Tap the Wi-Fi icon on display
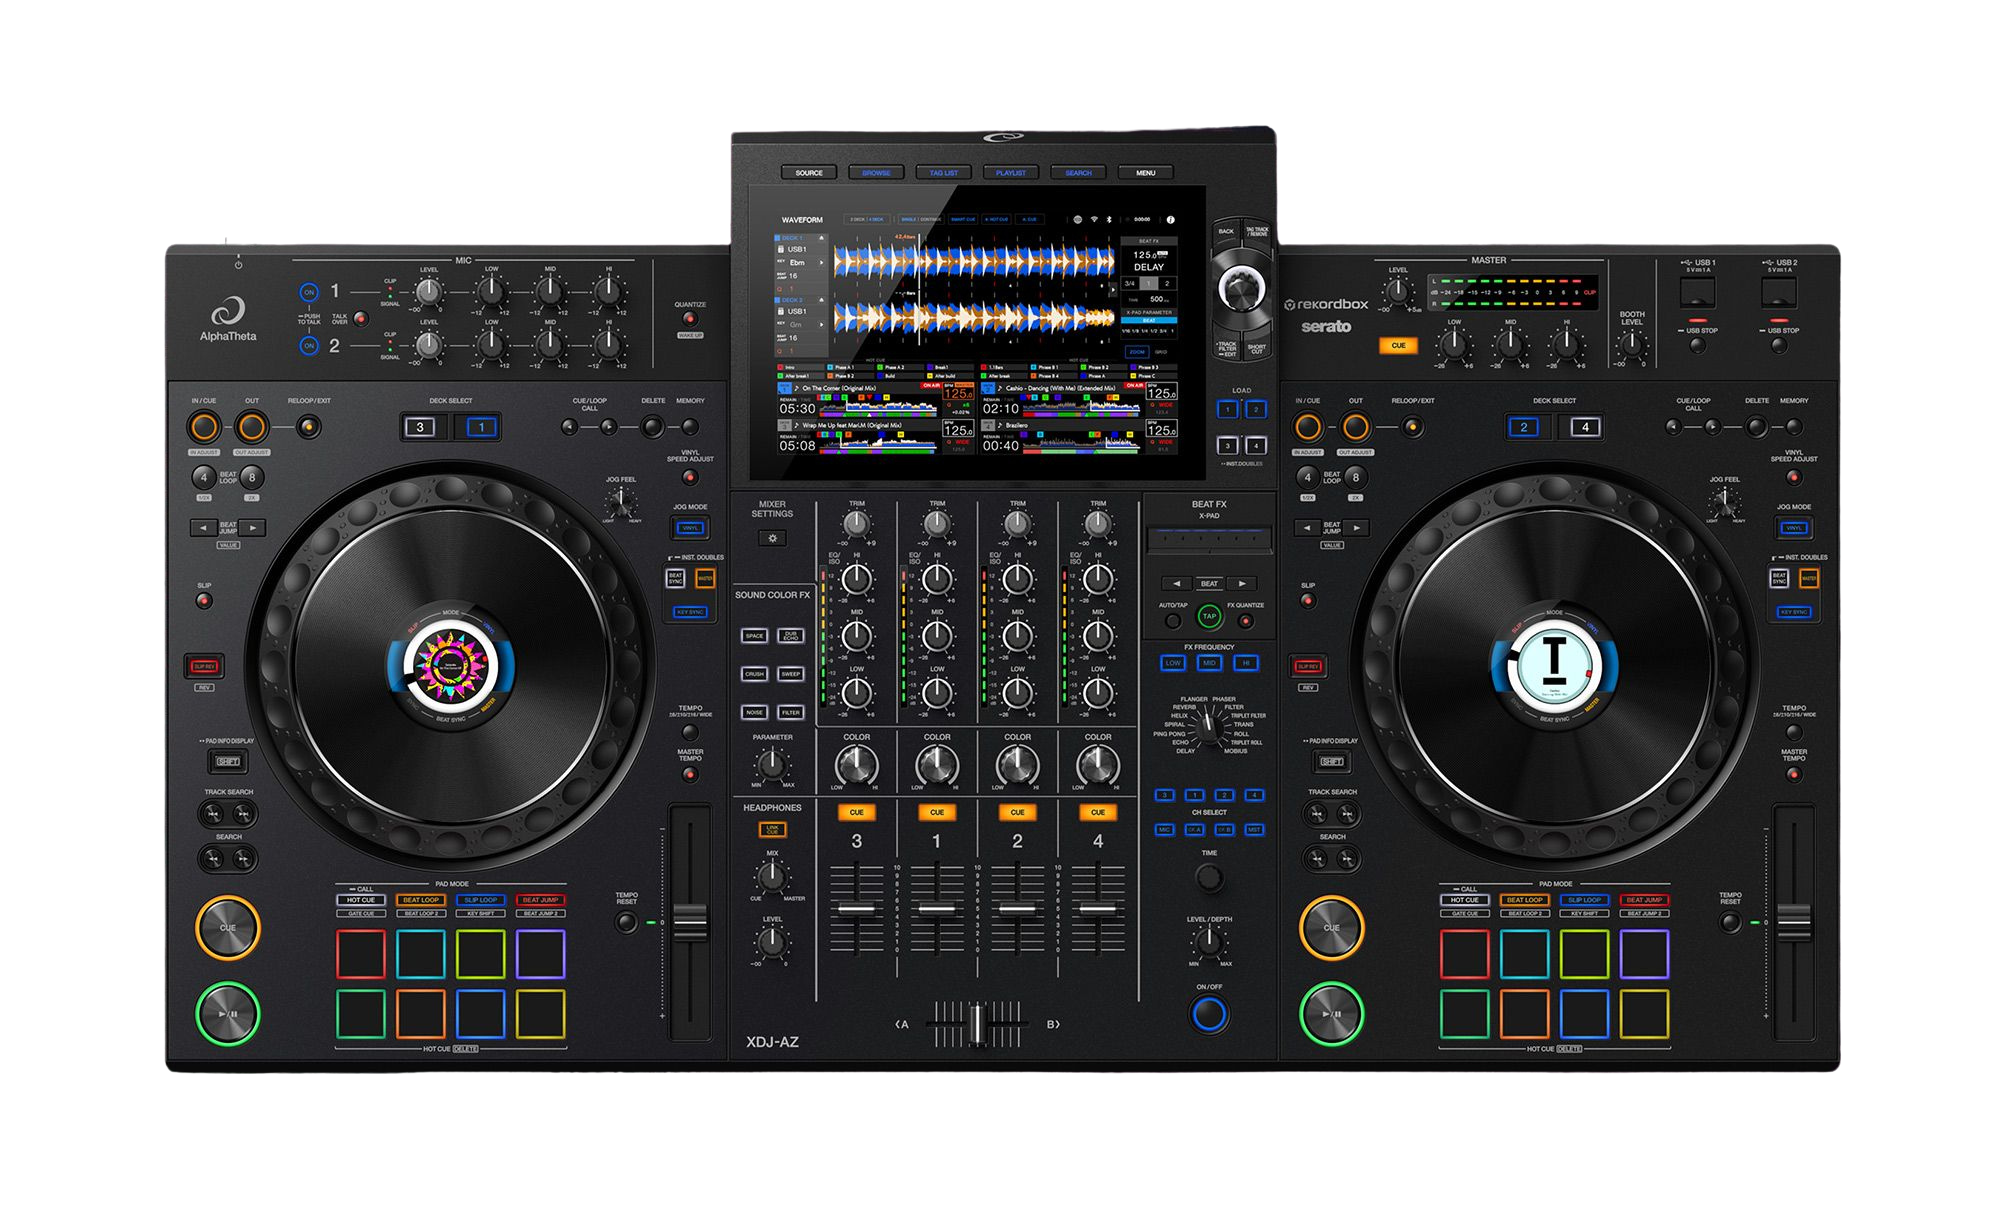 [1094, 219]
